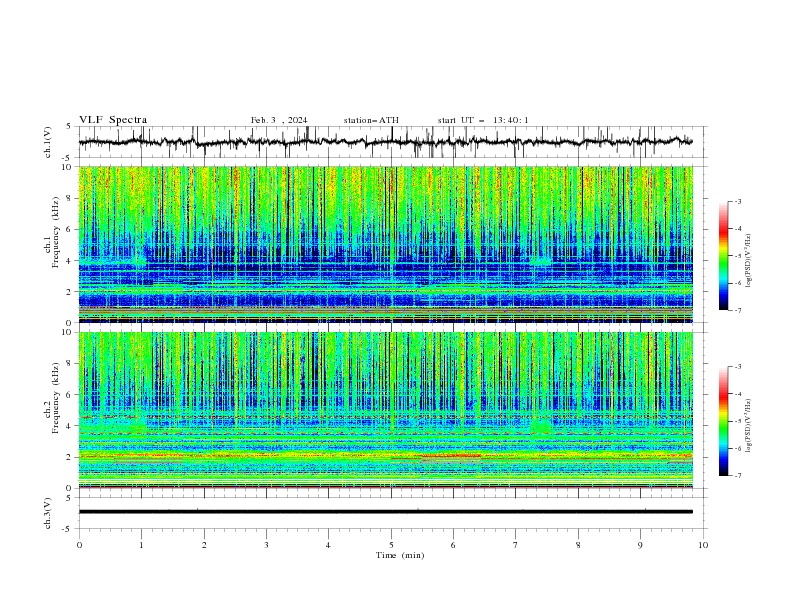
Task: Click the time axis tick label "1"
Action: (141, 545)
